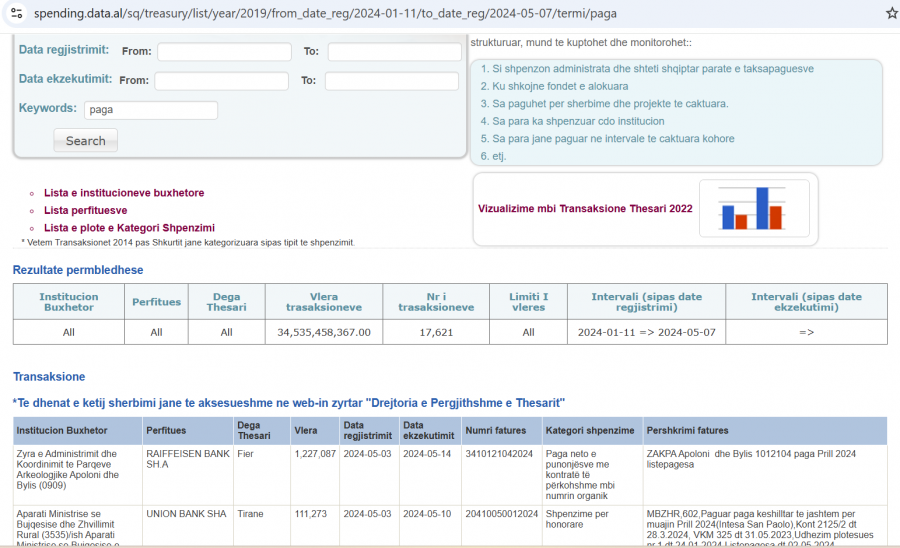The width and height of the screenshot is (900, 548).
Task: Select transaction count 17,621
Action: click(436, 332)
